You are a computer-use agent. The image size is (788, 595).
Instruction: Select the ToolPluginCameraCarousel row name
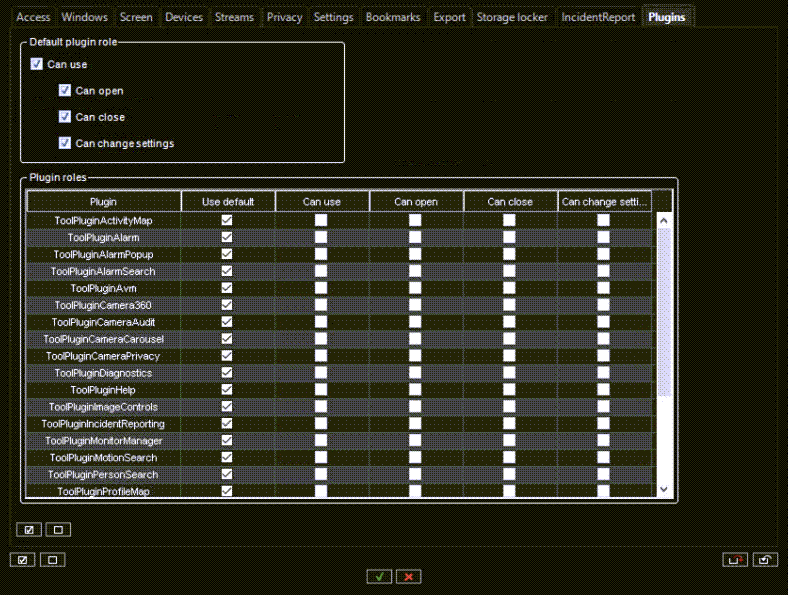tap(104, 339)
